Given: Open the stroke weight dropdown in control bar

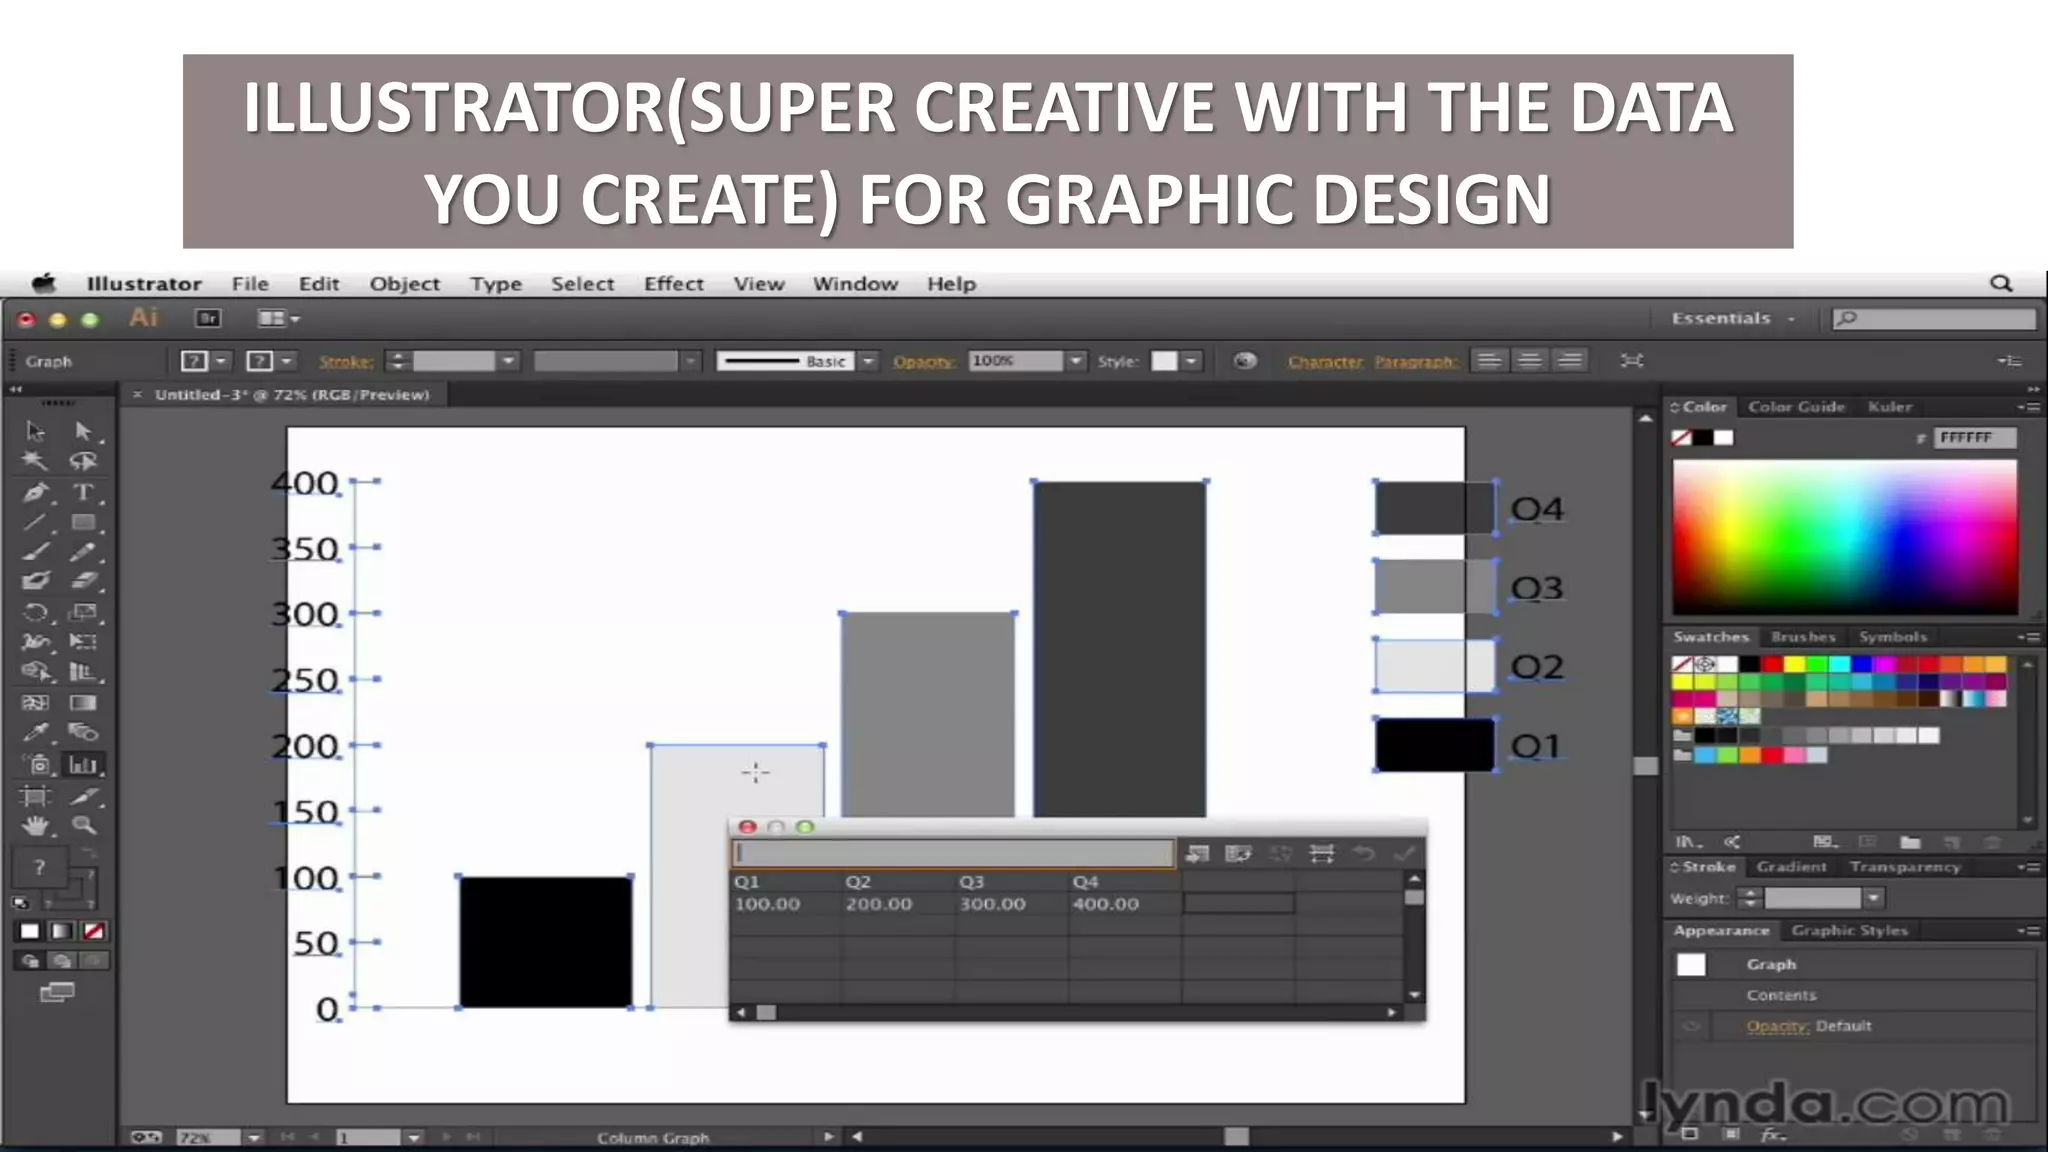Looking at the screenshot, I should coord(508,361).
